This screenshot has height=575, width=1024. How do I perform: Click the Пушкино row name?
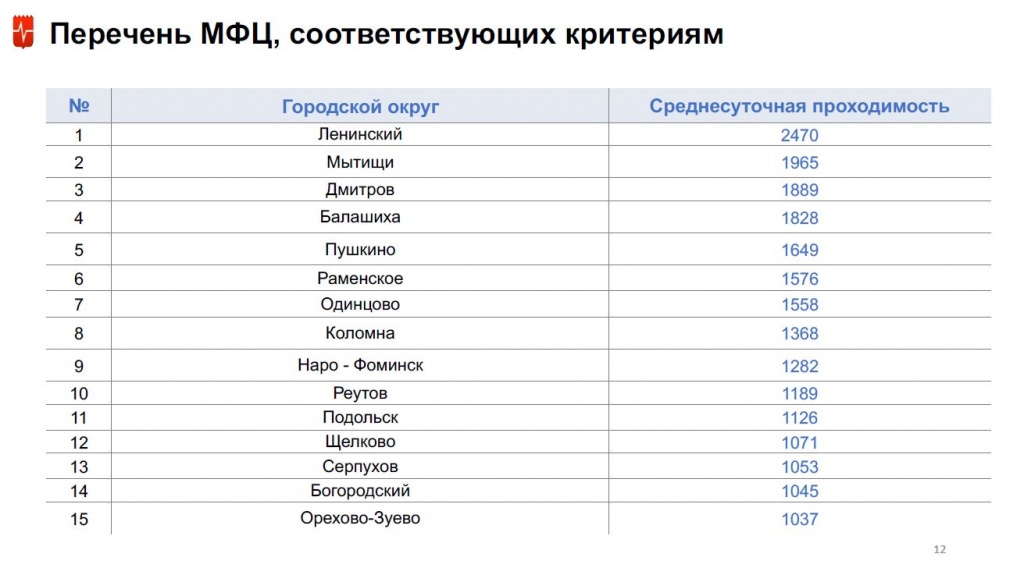tap(360, 250)
